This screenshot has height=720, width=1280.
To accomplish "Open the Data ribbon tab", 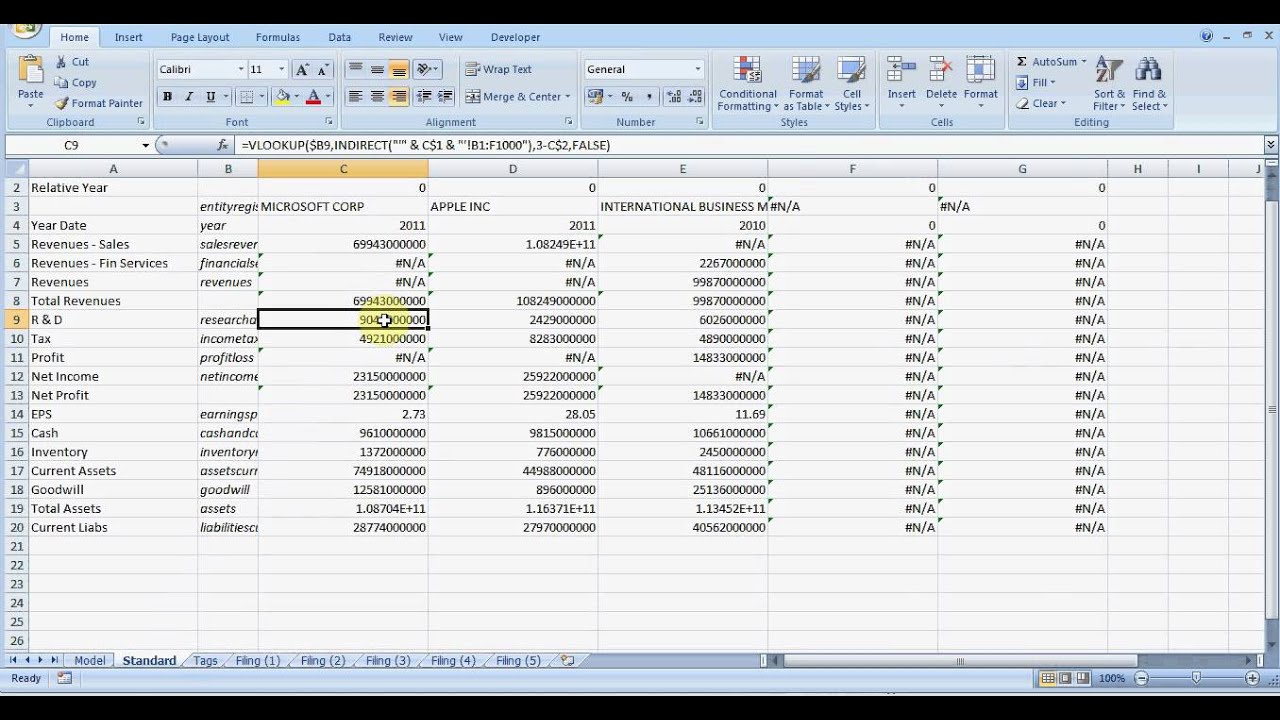I will point(340,37).
